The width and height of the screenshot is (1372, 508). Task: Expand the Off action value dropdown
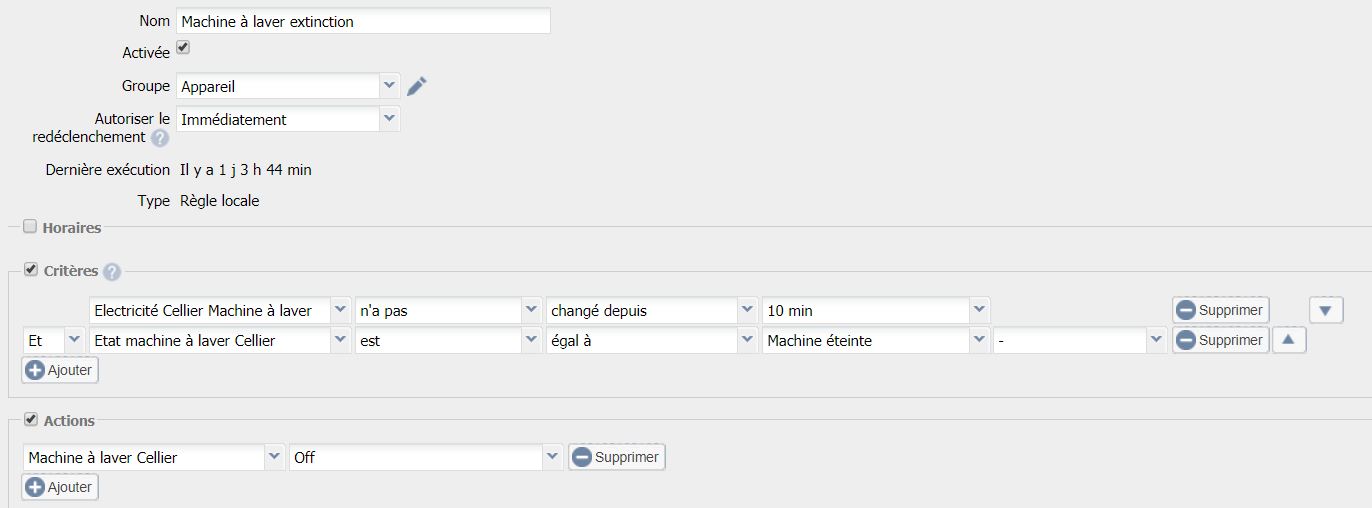[425, 457]
